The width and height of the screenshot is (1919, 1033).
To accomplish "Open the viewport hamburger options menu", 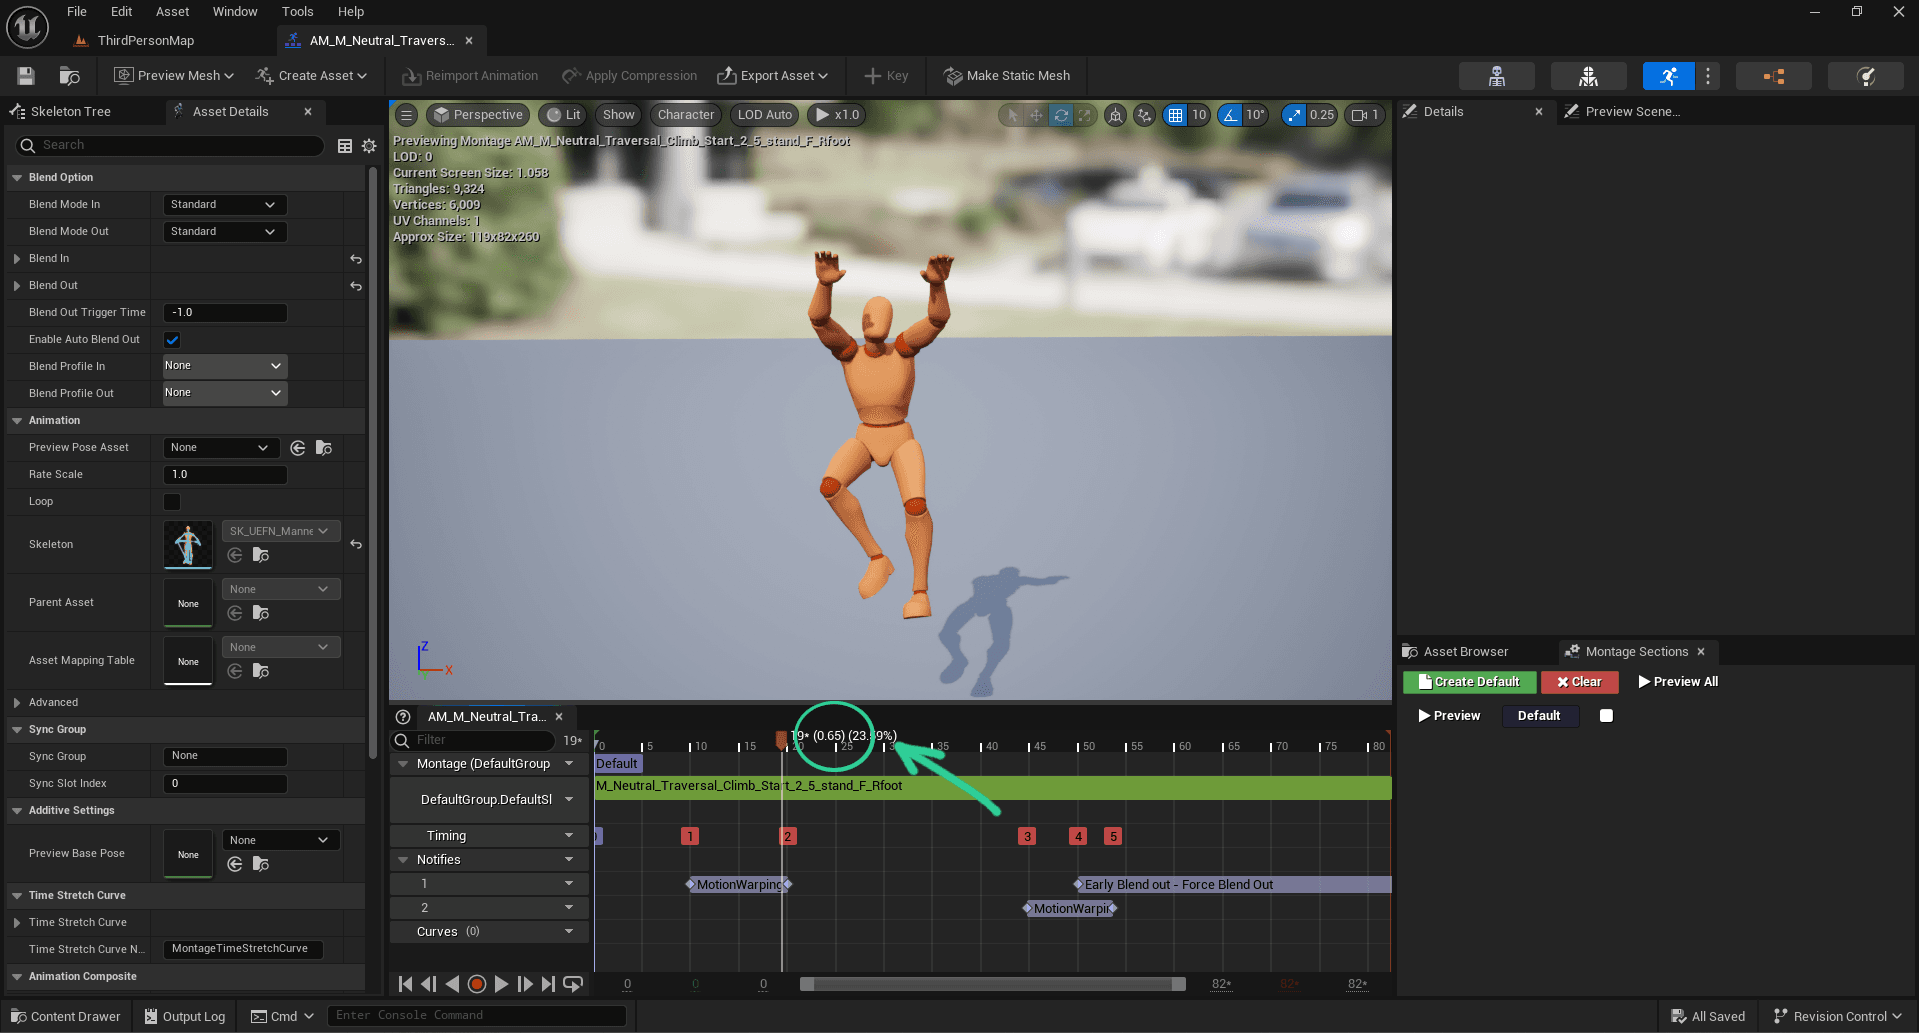I will pyautogui.click(x=407, y=115).
